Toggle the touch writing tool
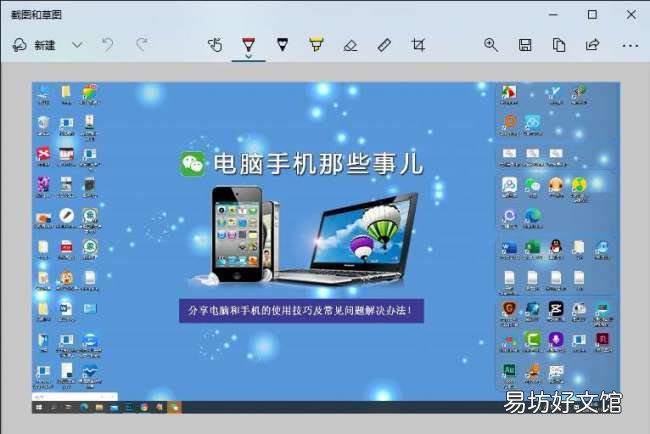This screenshot has width=650, height=434. pos(215,44)
